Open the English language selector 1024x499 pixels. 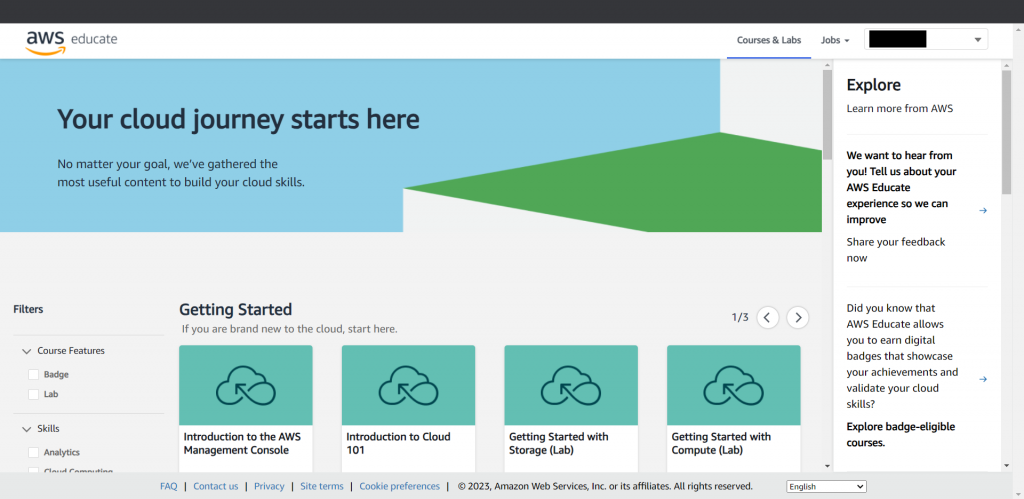pyautogui.click(x=826, y=487)
